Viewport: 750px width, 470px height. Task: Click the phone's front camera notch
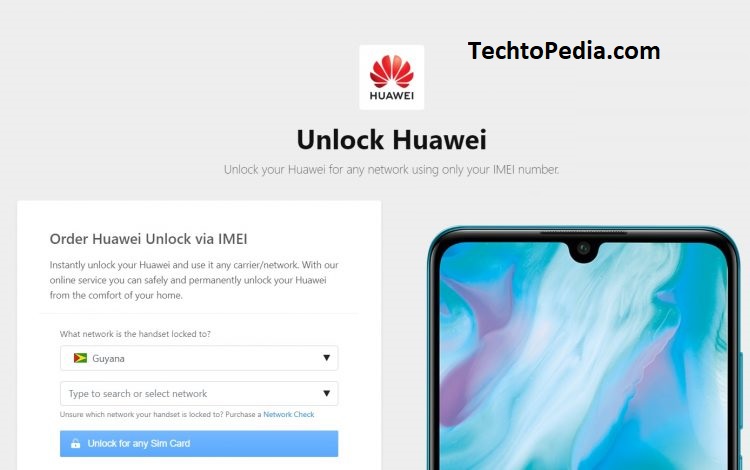583,249
